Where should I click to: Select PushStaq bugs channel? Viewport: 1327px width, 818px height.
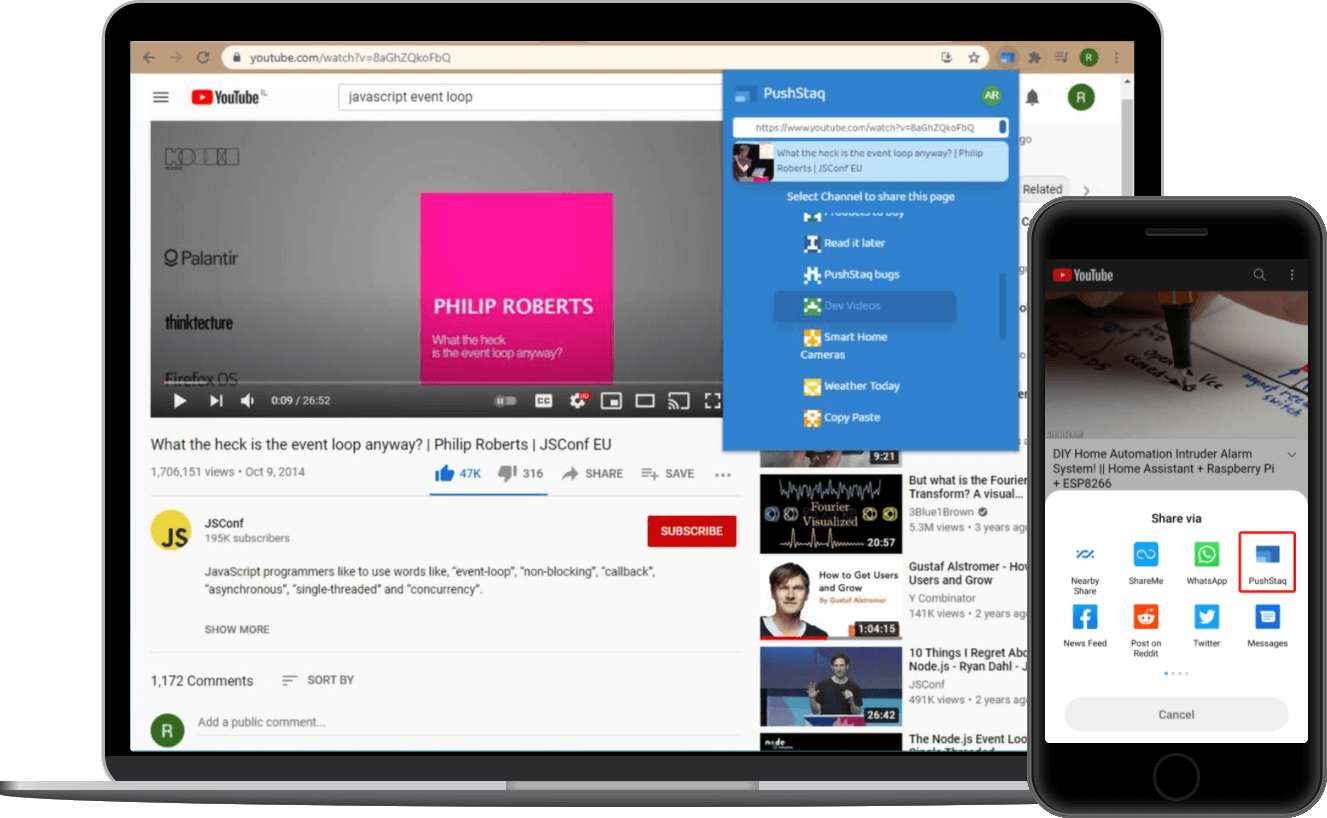pos(851,274)
